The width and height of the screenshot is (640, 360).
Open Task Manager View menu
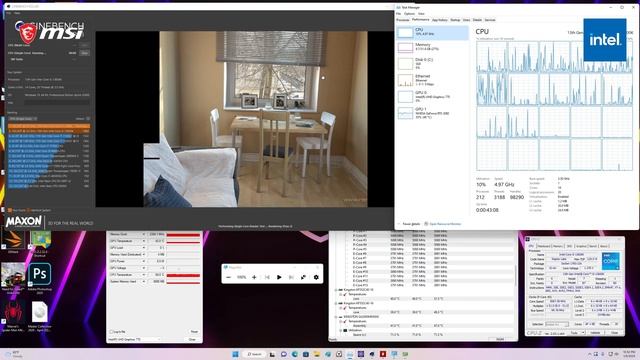click(421, 13)
